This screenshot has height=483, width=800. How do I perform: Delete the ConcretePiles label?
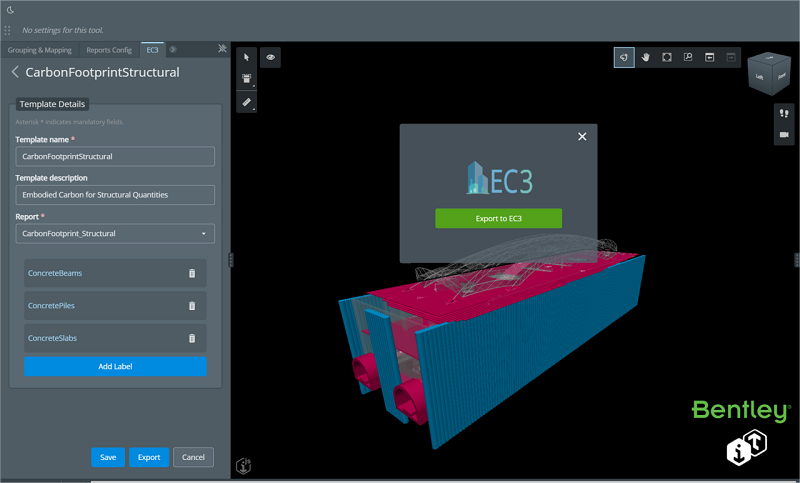point(192,306)
